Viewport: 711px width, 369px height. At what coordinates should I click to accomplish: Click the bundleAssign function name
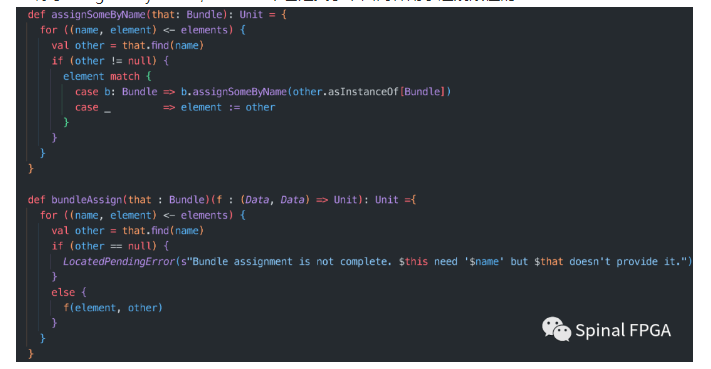pos(87,200)
